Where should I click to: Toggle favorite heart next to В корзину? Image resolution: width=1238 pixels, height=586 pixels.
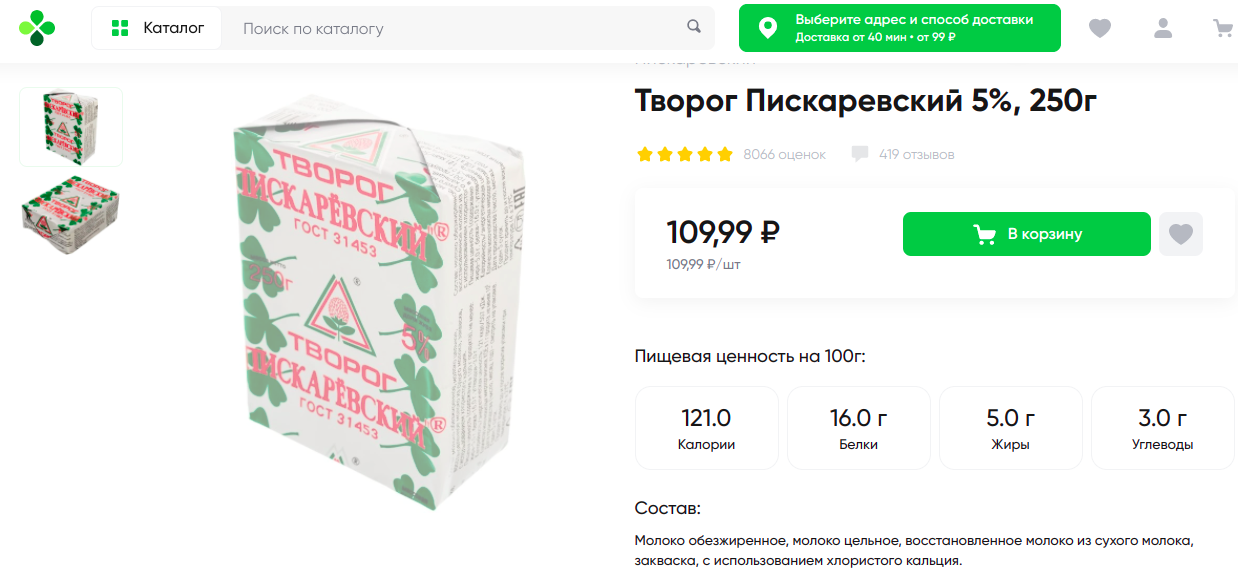(x=1181, y=234)
